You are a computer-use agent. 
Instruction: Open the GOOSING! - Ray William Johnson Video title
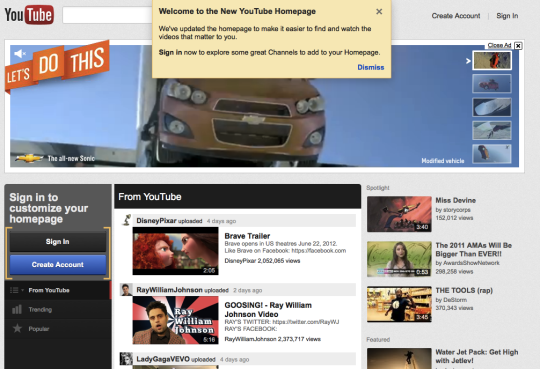click(x=268, y=310)
